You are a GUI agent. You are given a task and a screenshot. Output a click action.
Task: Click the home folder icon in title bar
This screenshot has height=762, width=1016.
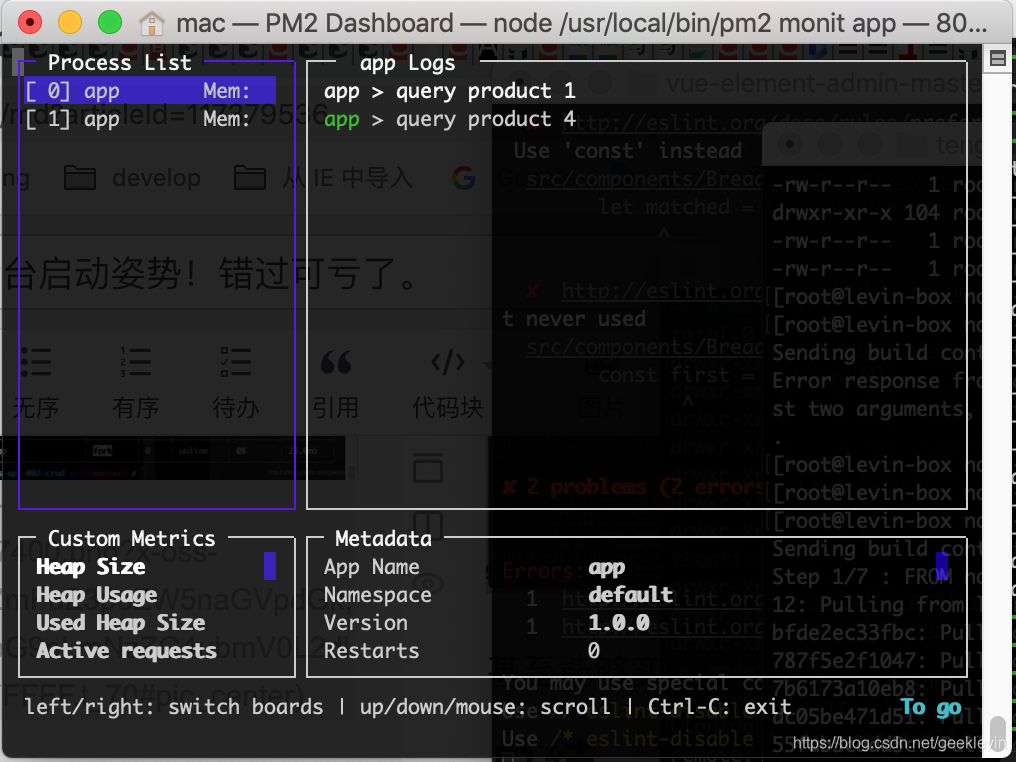152,23
